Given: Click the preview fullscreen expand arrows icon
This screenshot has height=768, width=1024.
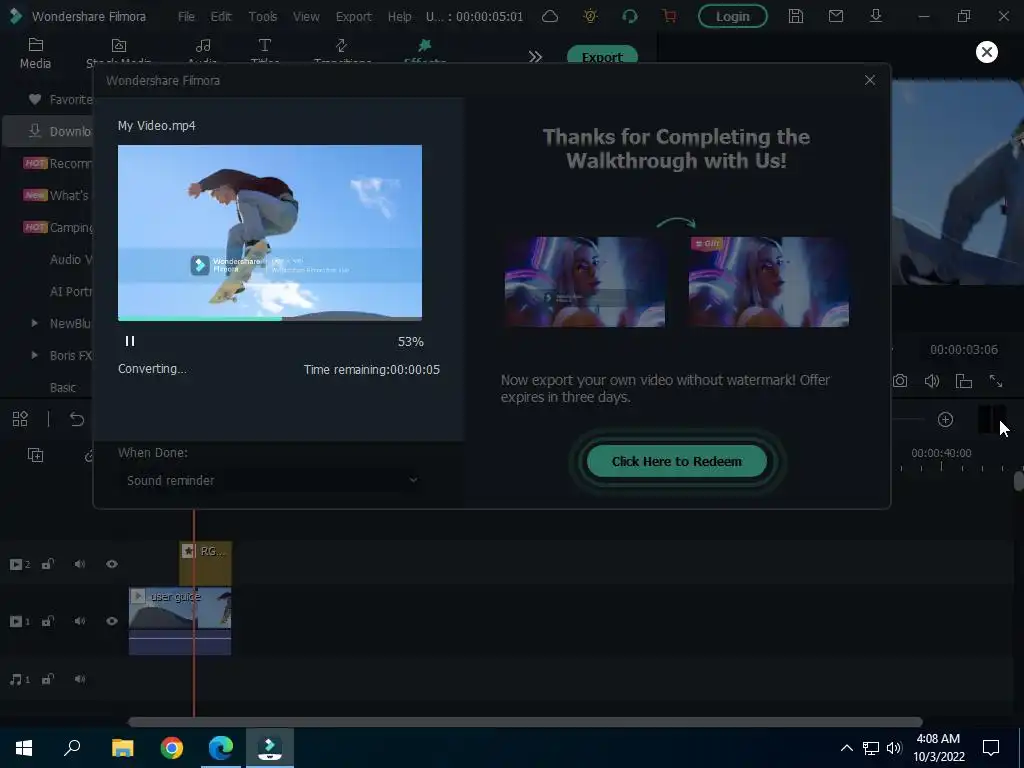Looking at the screenshot, I should tap(996, 381).
